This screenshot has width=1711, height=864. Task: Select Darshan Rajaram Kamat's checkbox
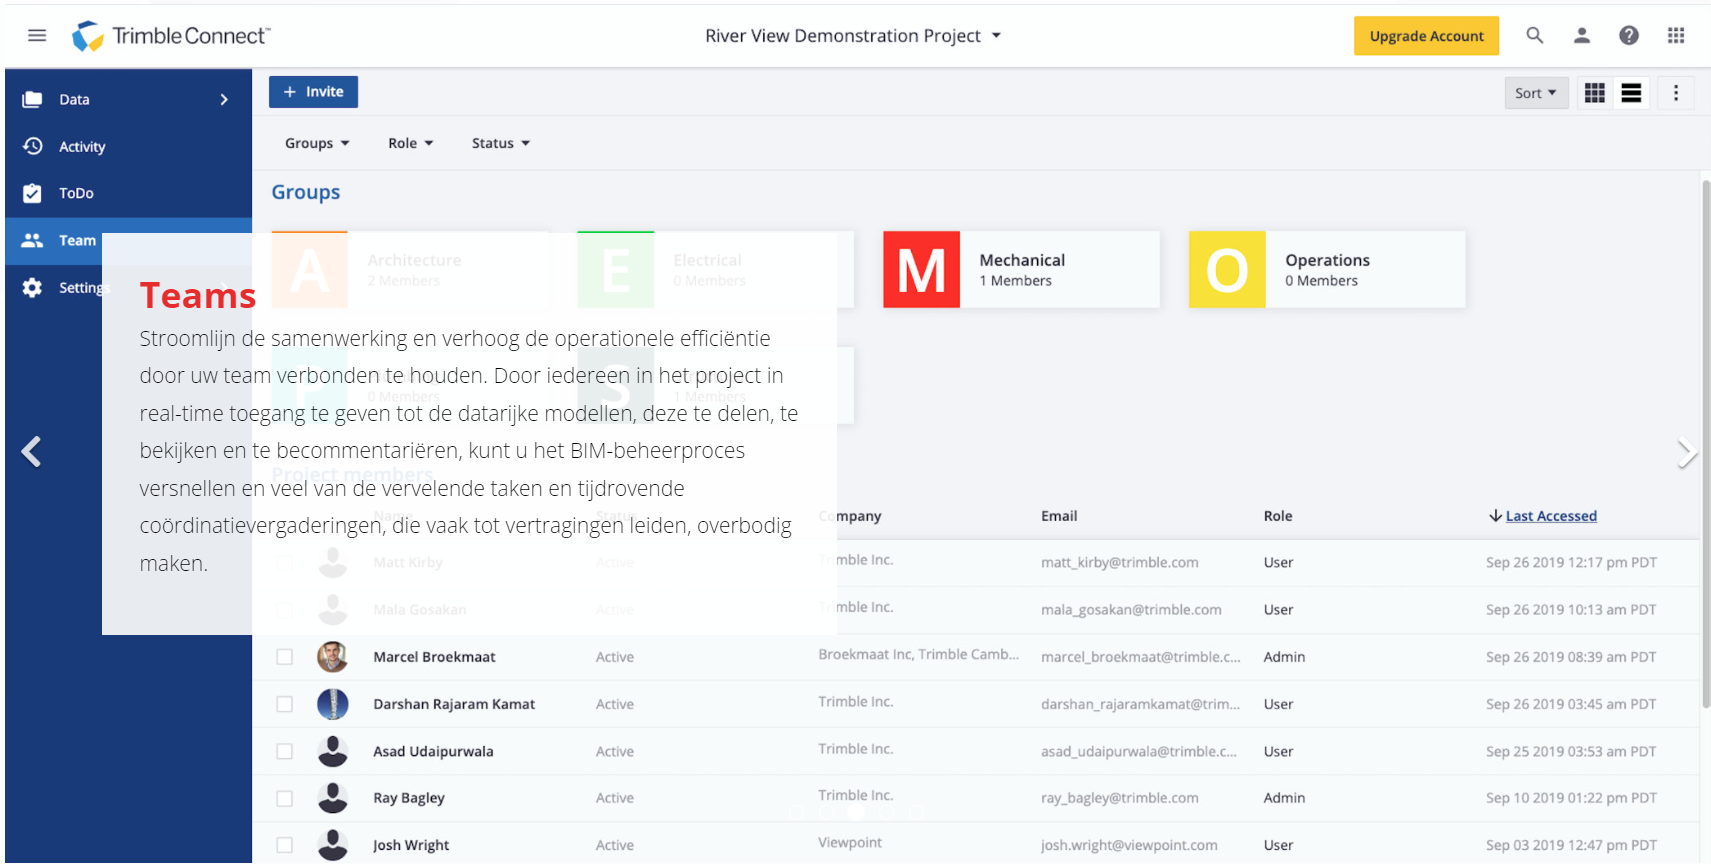285,704
